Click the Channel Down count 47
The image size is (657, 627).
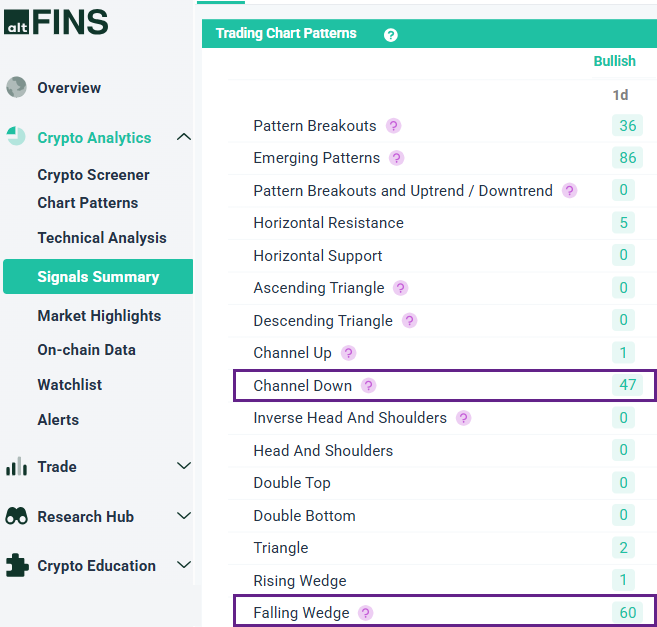(627, 385)
